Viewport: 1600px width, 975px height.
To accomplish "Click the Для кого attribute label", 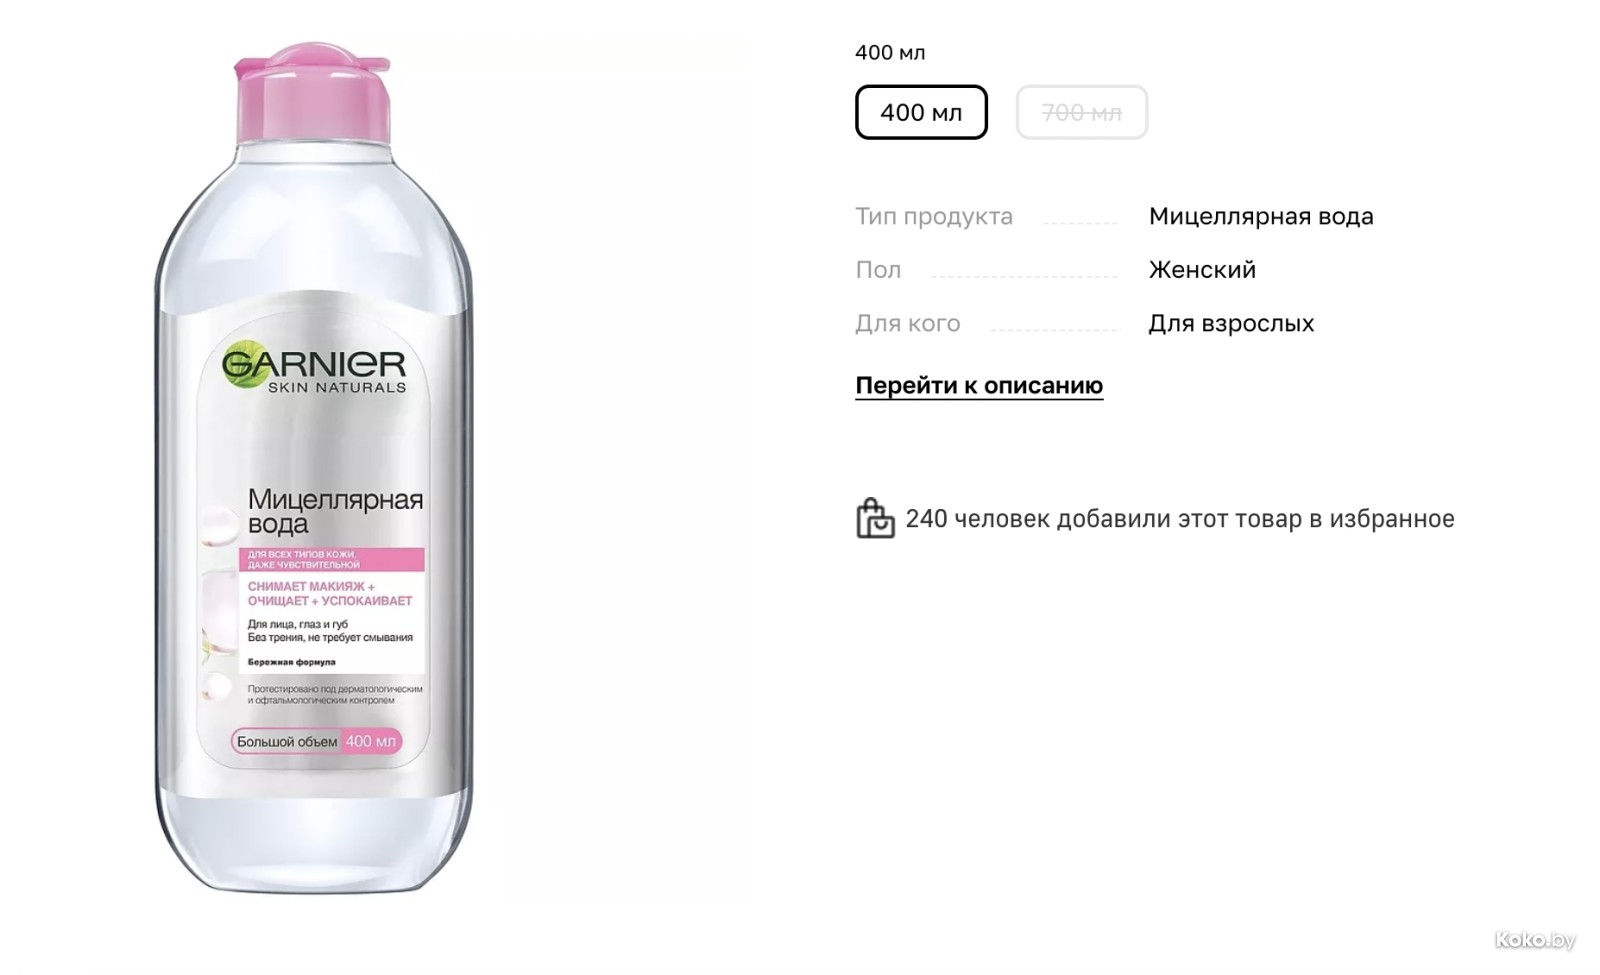I will pos(907,323).
